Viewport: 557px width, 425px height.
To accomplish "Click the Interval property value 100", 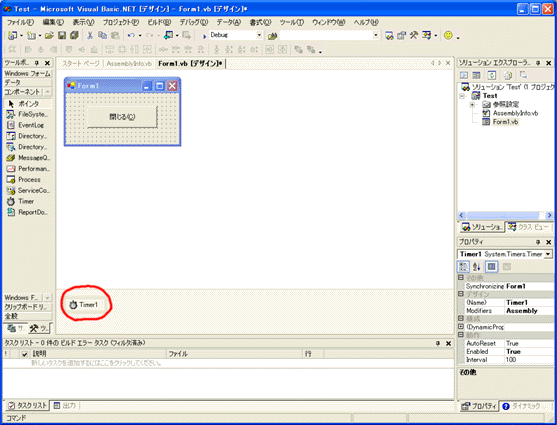I will point(529,360).
